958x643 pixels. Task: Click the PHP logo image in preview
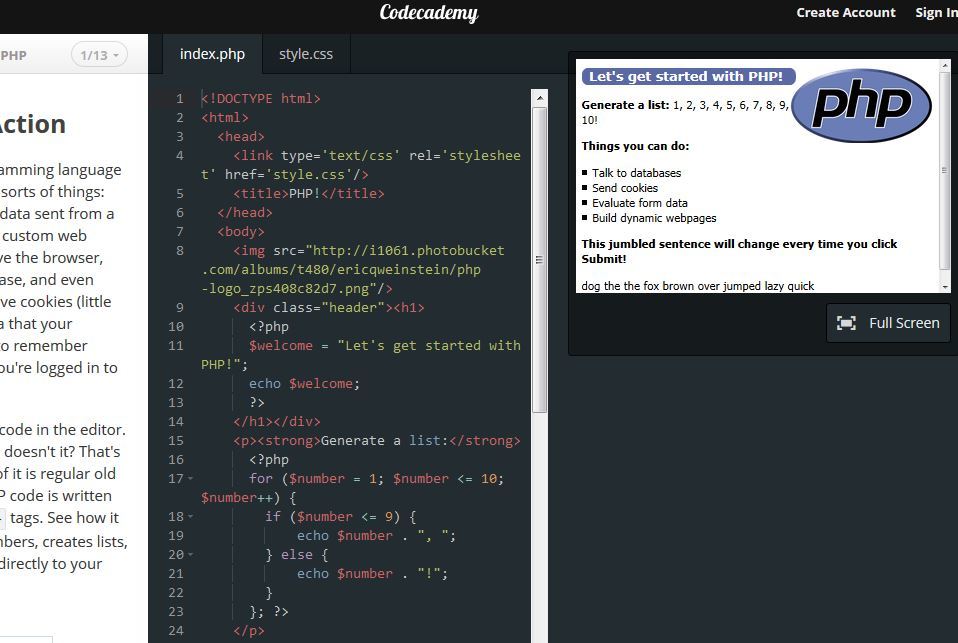click(861, 105)
